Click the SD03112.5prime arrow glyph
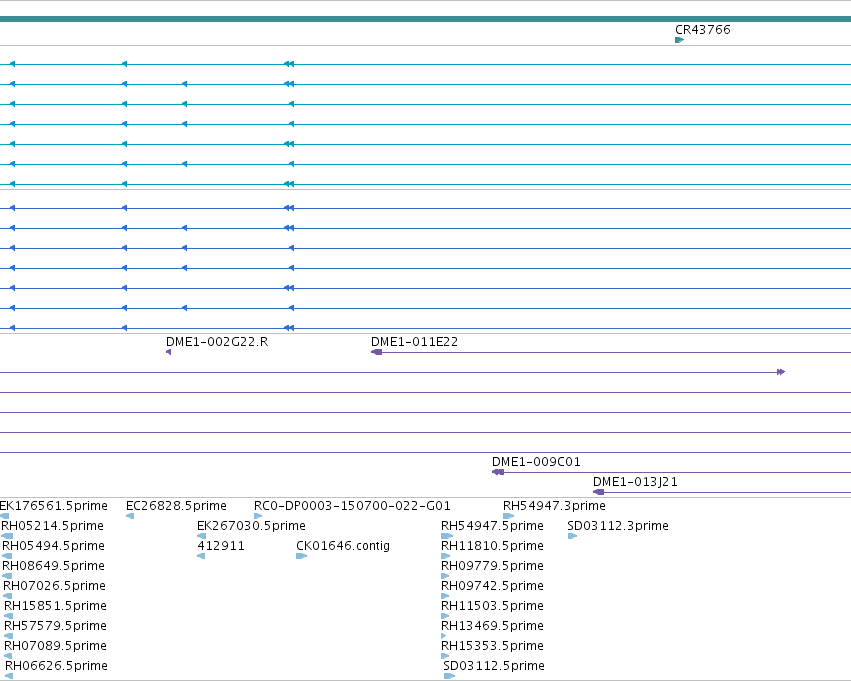 click(x=449, y=676)
